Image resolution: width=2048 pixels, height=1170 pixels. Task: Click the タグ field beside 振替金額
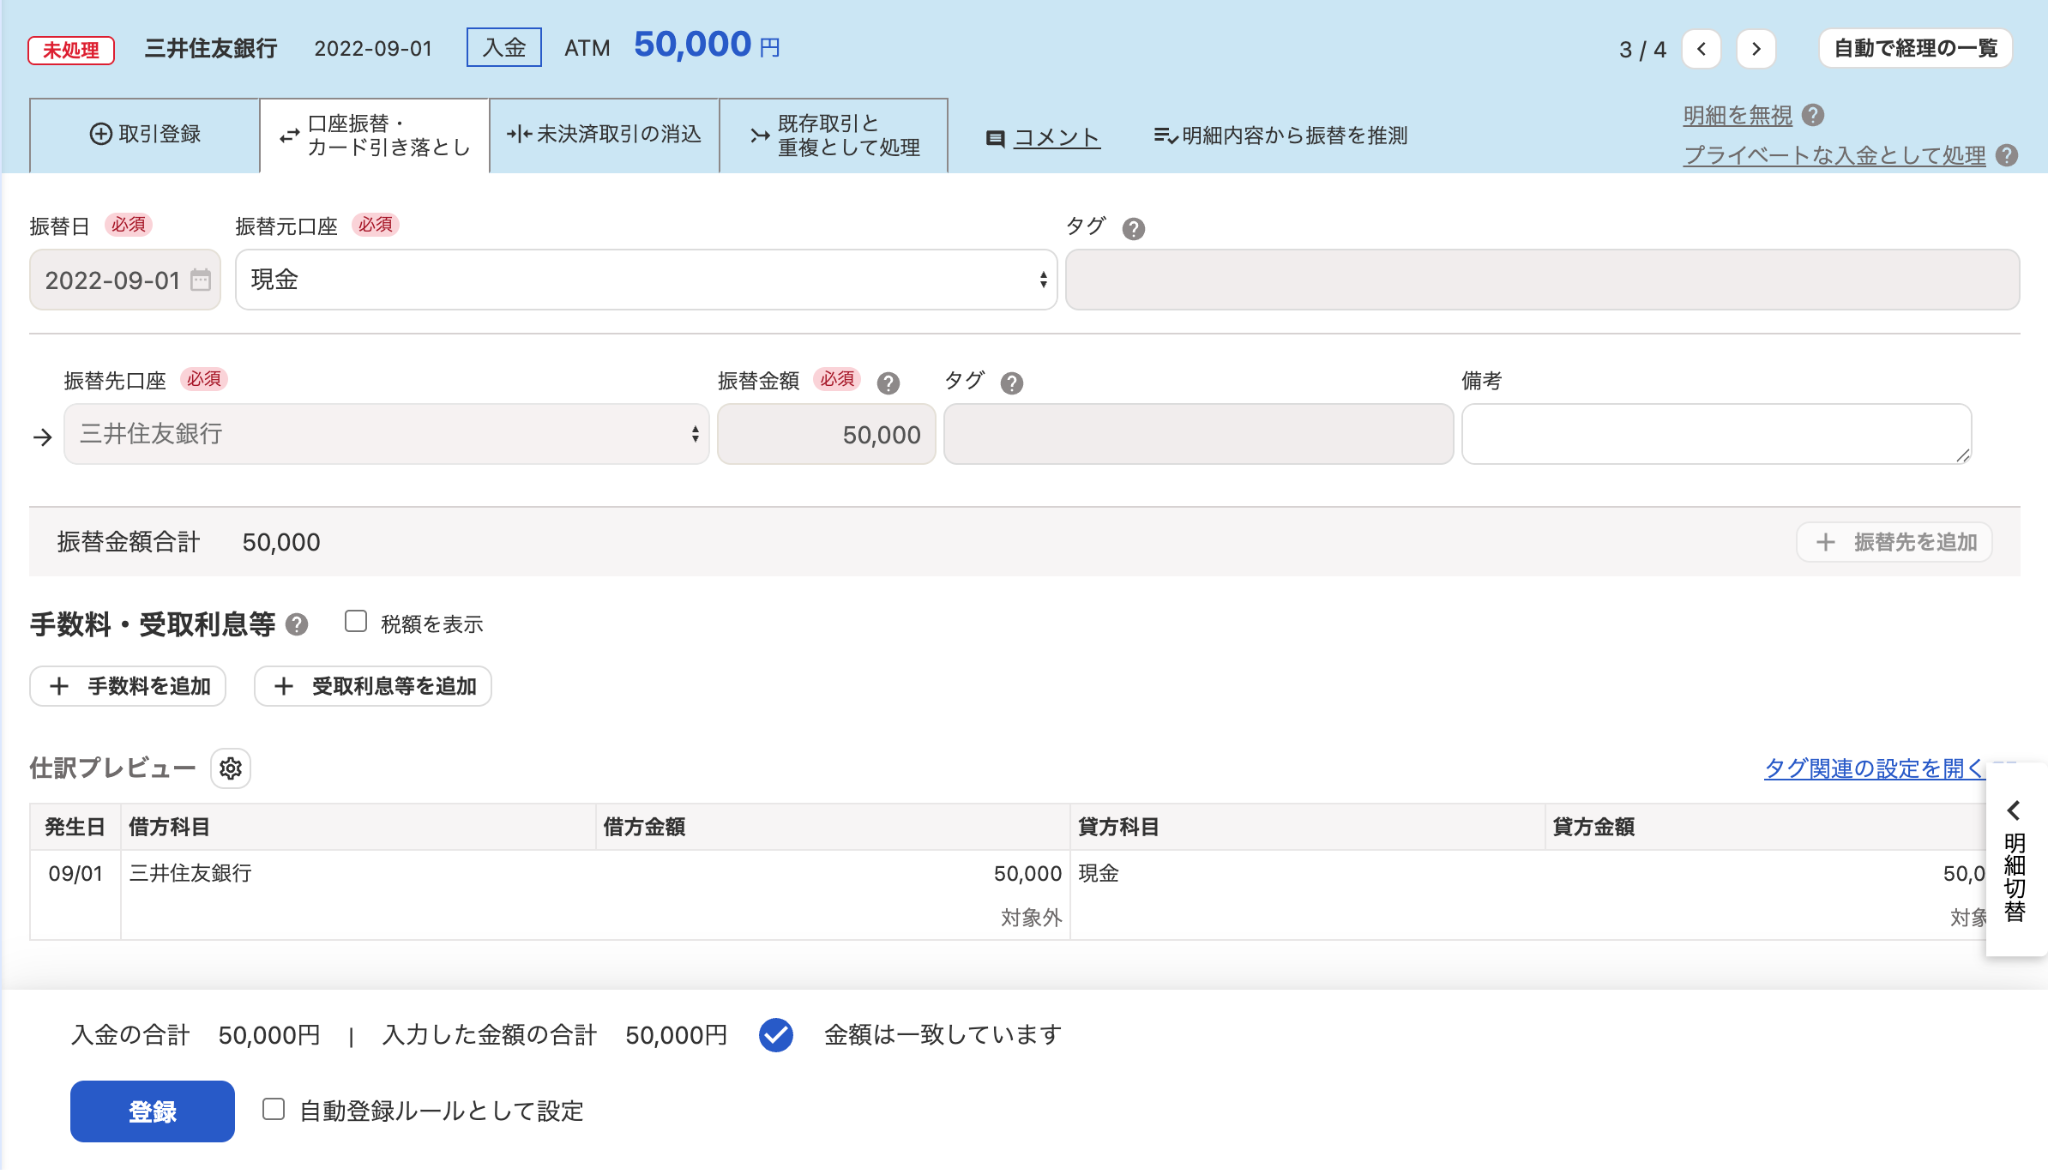[x=1198, y=434]
